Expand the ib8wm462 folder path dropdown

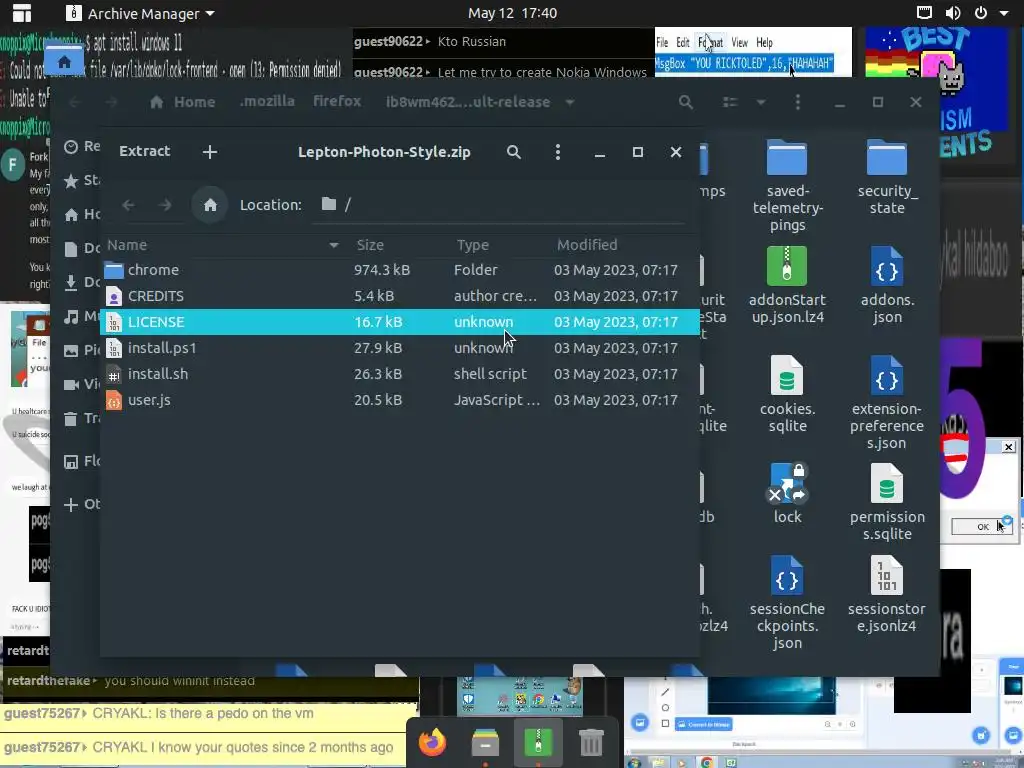[x=570, y=103]
